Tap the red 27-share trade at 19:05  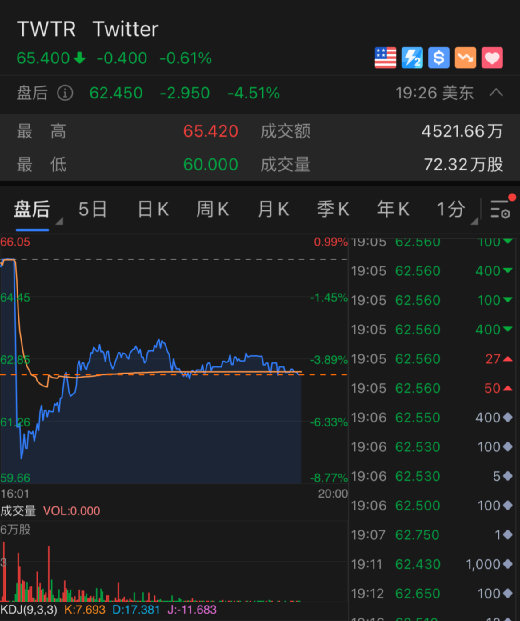coord(432,359)
